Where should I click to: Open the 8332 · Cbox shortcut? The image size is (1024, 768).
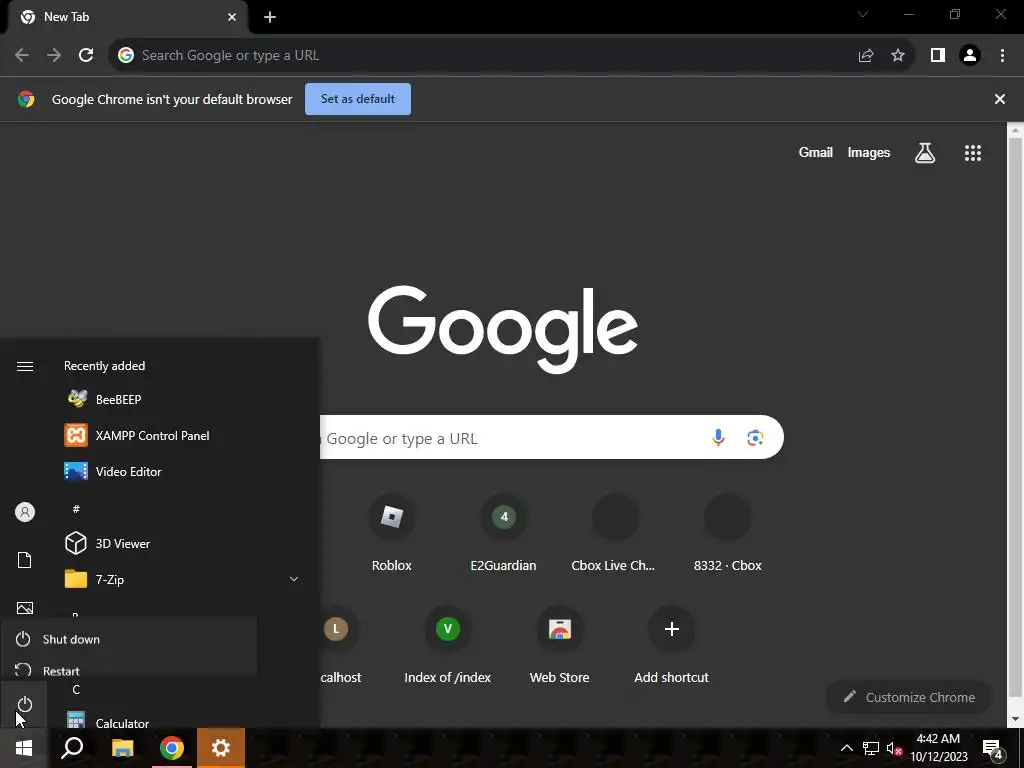pos(728,533)
